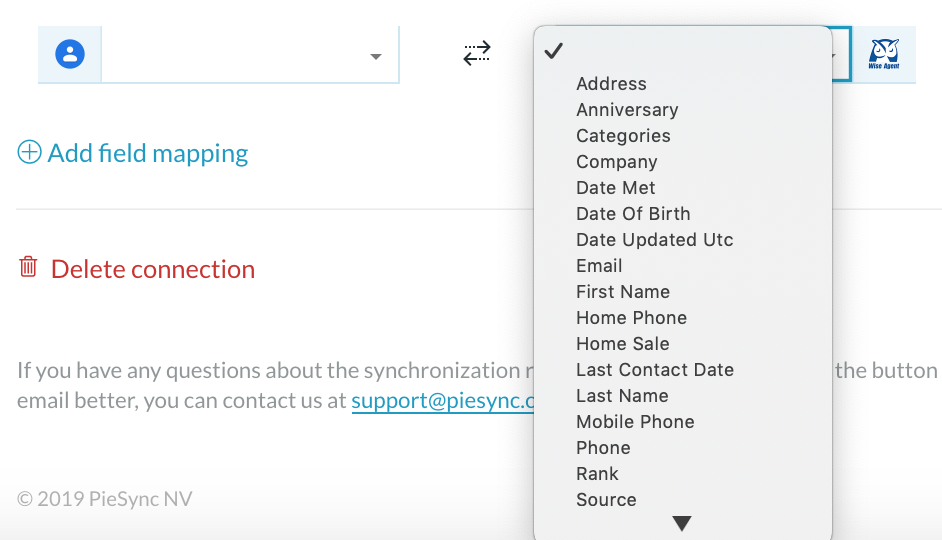The image size is (942, 540).
Task: Open the support@piesync email link
Action: pos(443,401)
